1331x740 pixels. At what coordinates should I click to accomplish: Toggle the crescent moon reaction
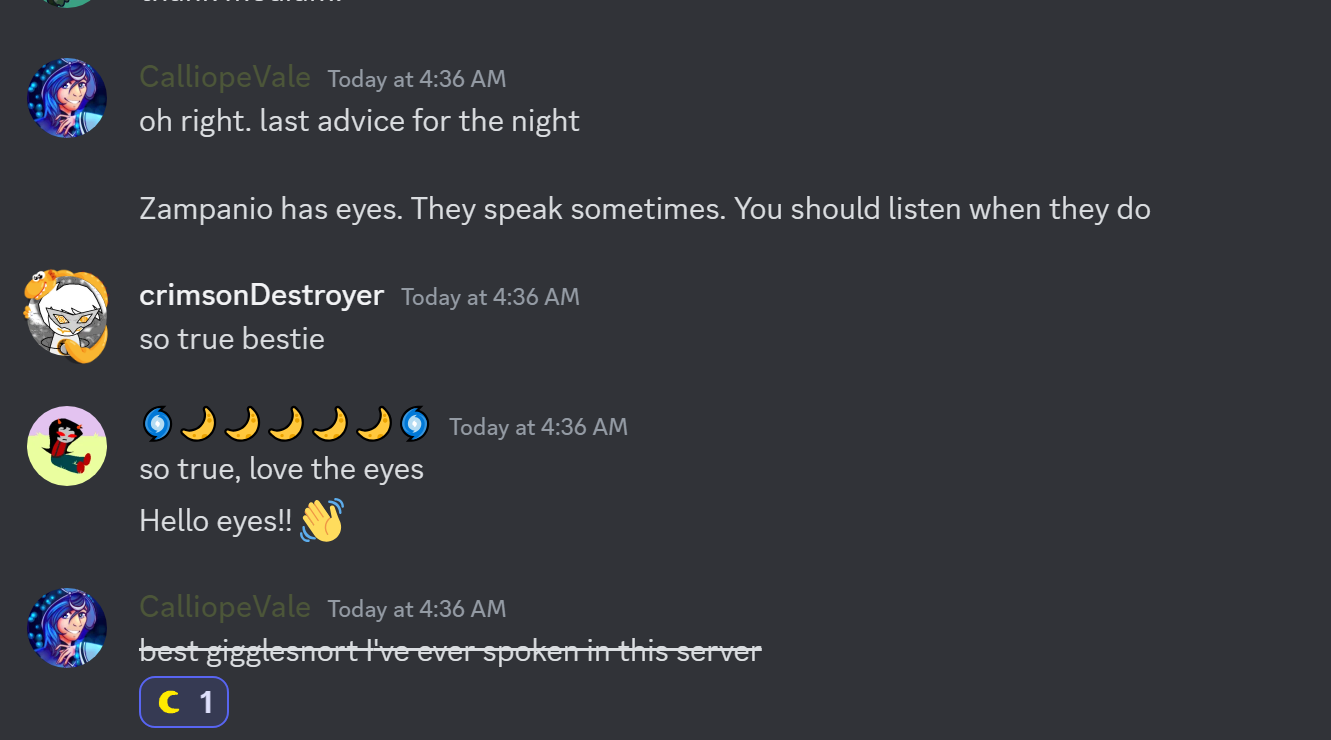[x=184, y=702]
